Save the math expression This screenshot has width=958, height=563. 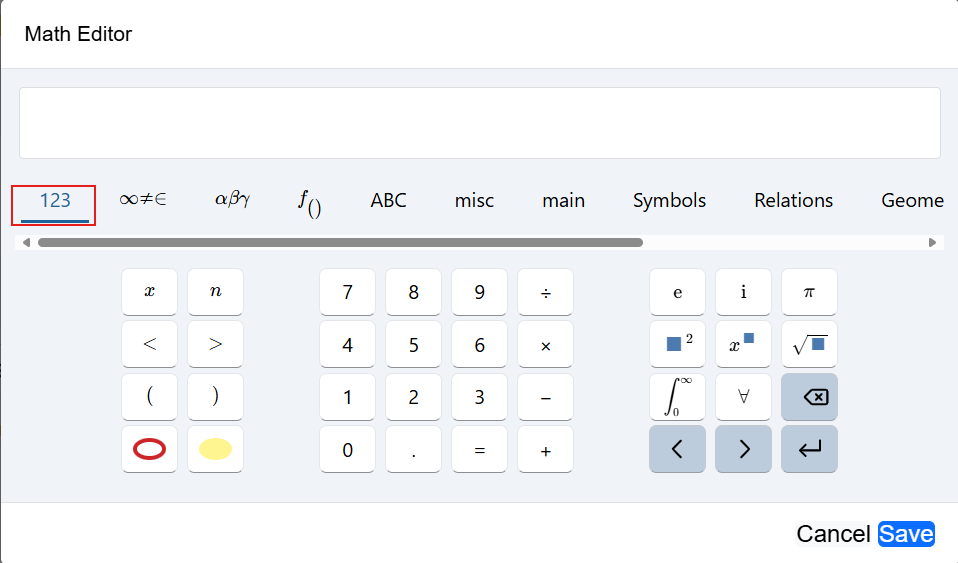tap(906, 534)
